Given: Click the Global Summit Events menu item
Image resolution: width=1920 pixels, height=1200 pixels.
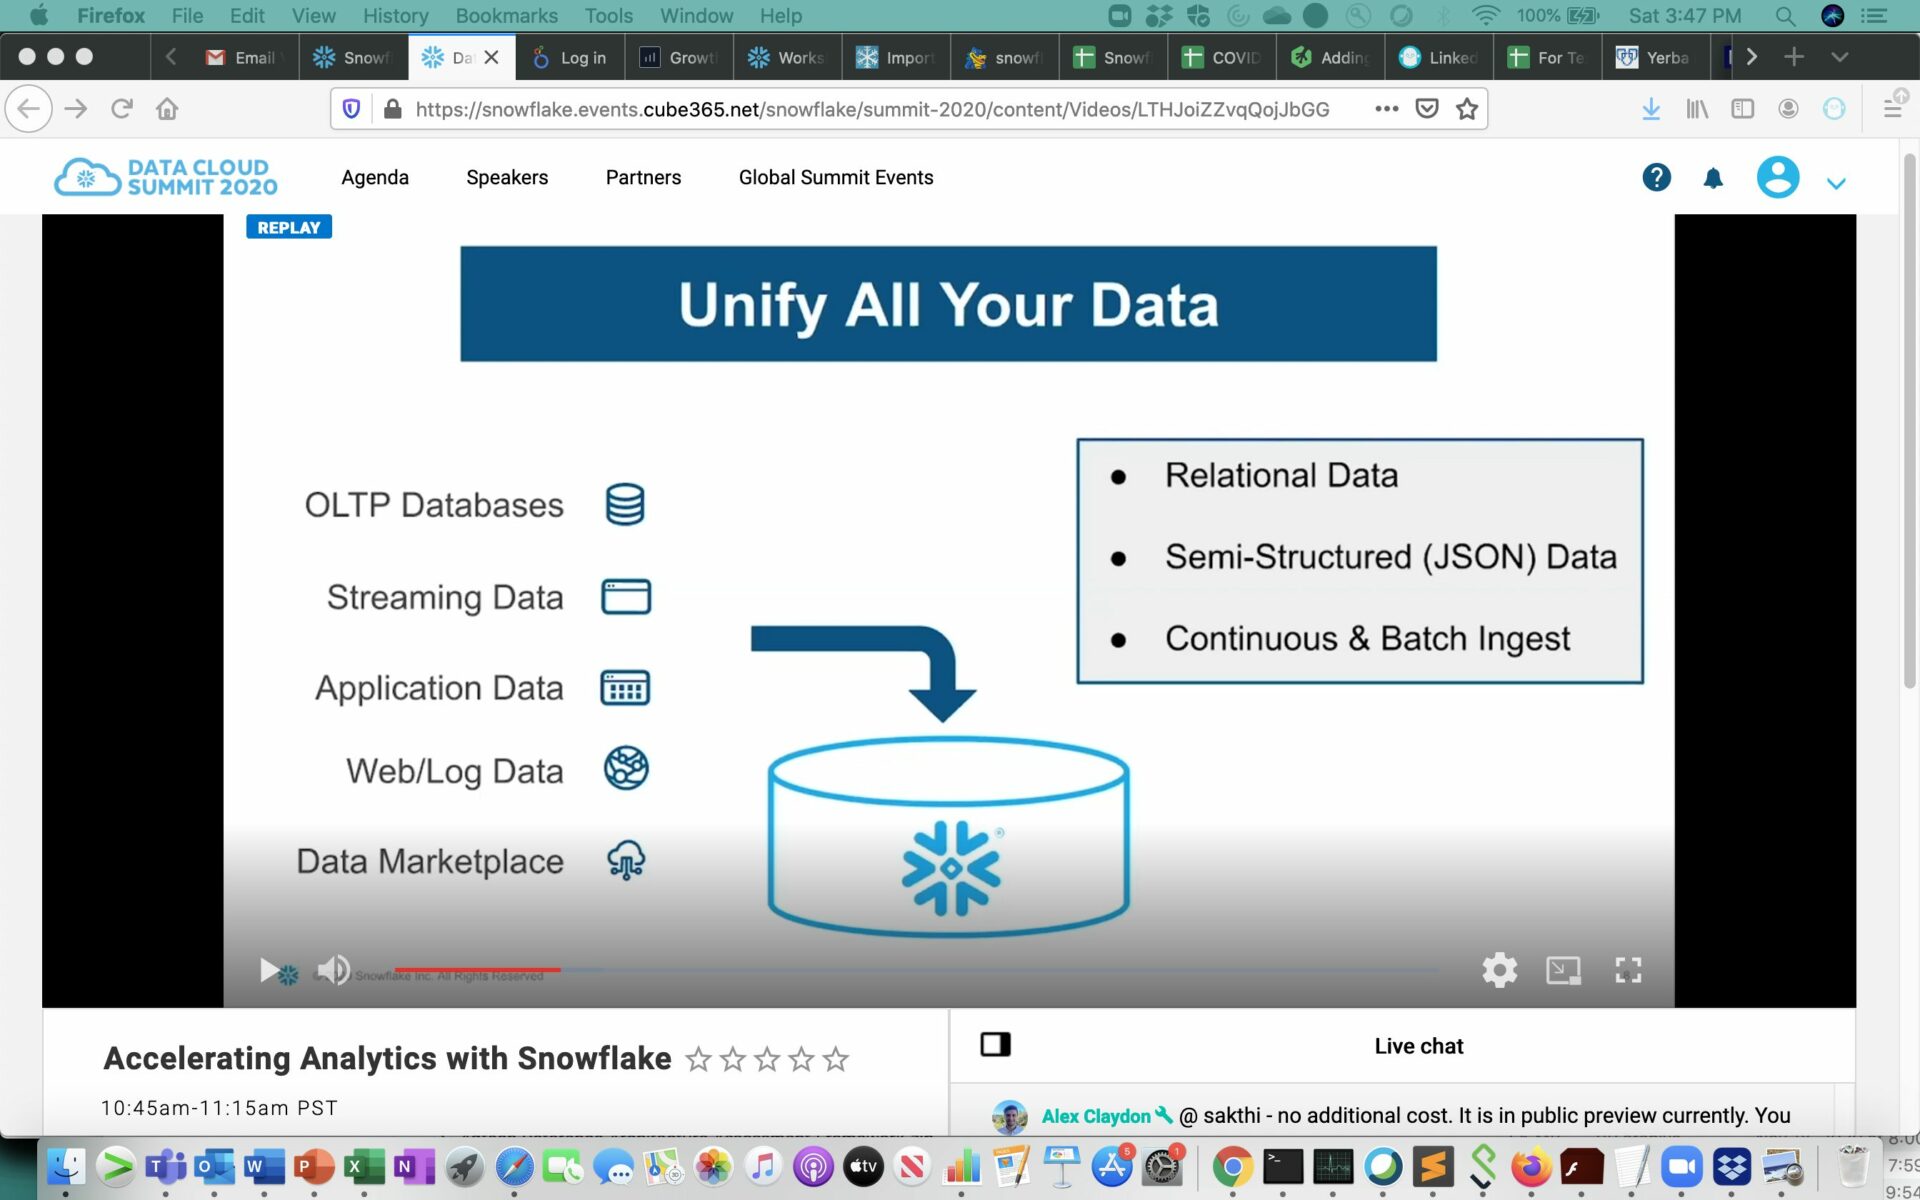Looking at the screenshot, I should click(836, 177).
